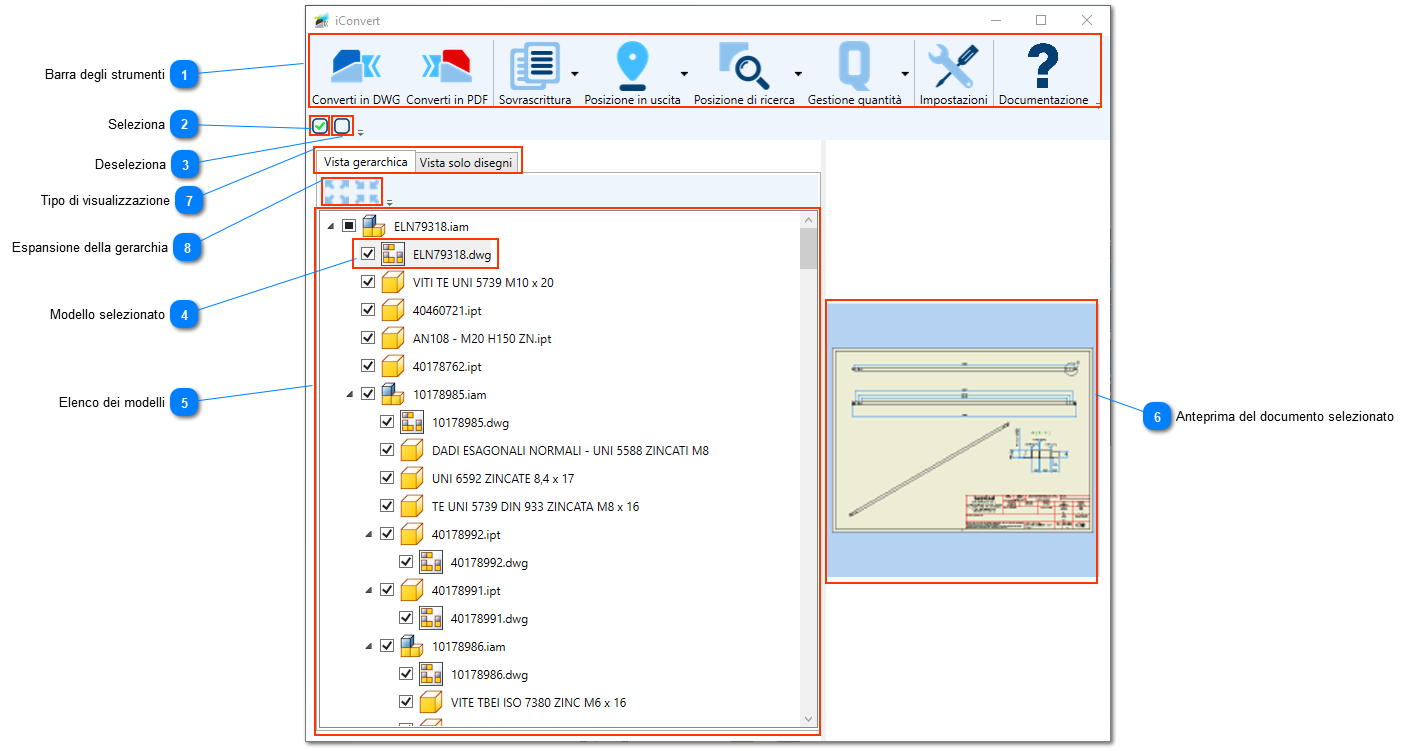This screenshot has height=751, width=1410.
Task: Open the Posizione di ricerca dropdown arrow
Action: [x=798, y=73]
